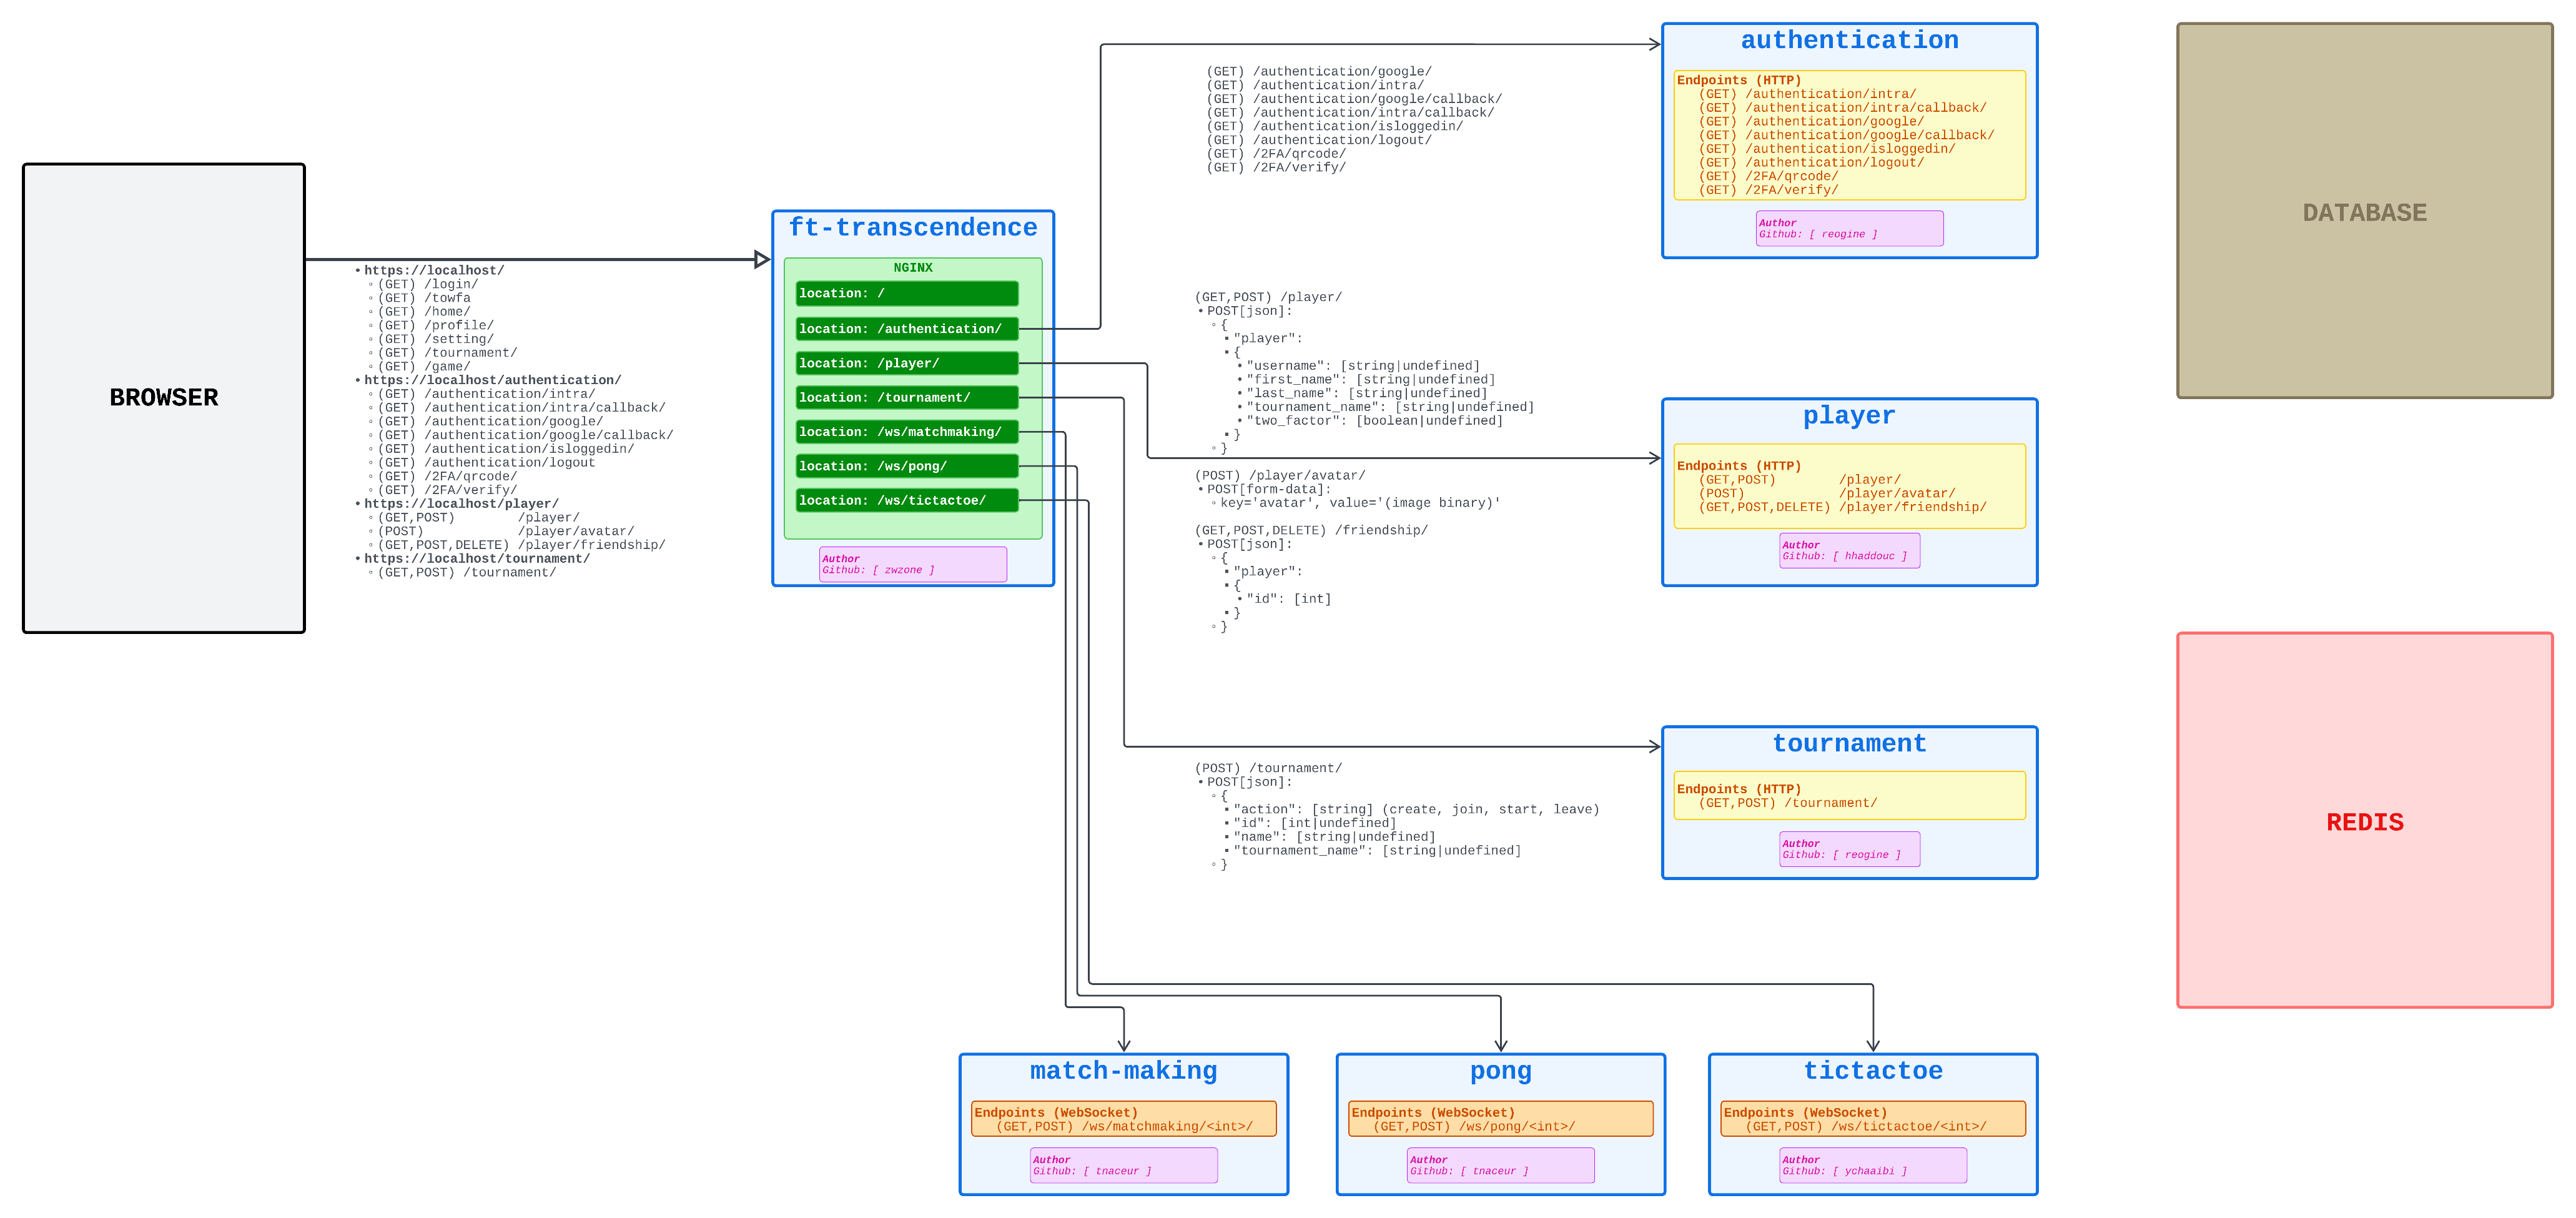Select the REDIS block

[x=2364, y=820]
